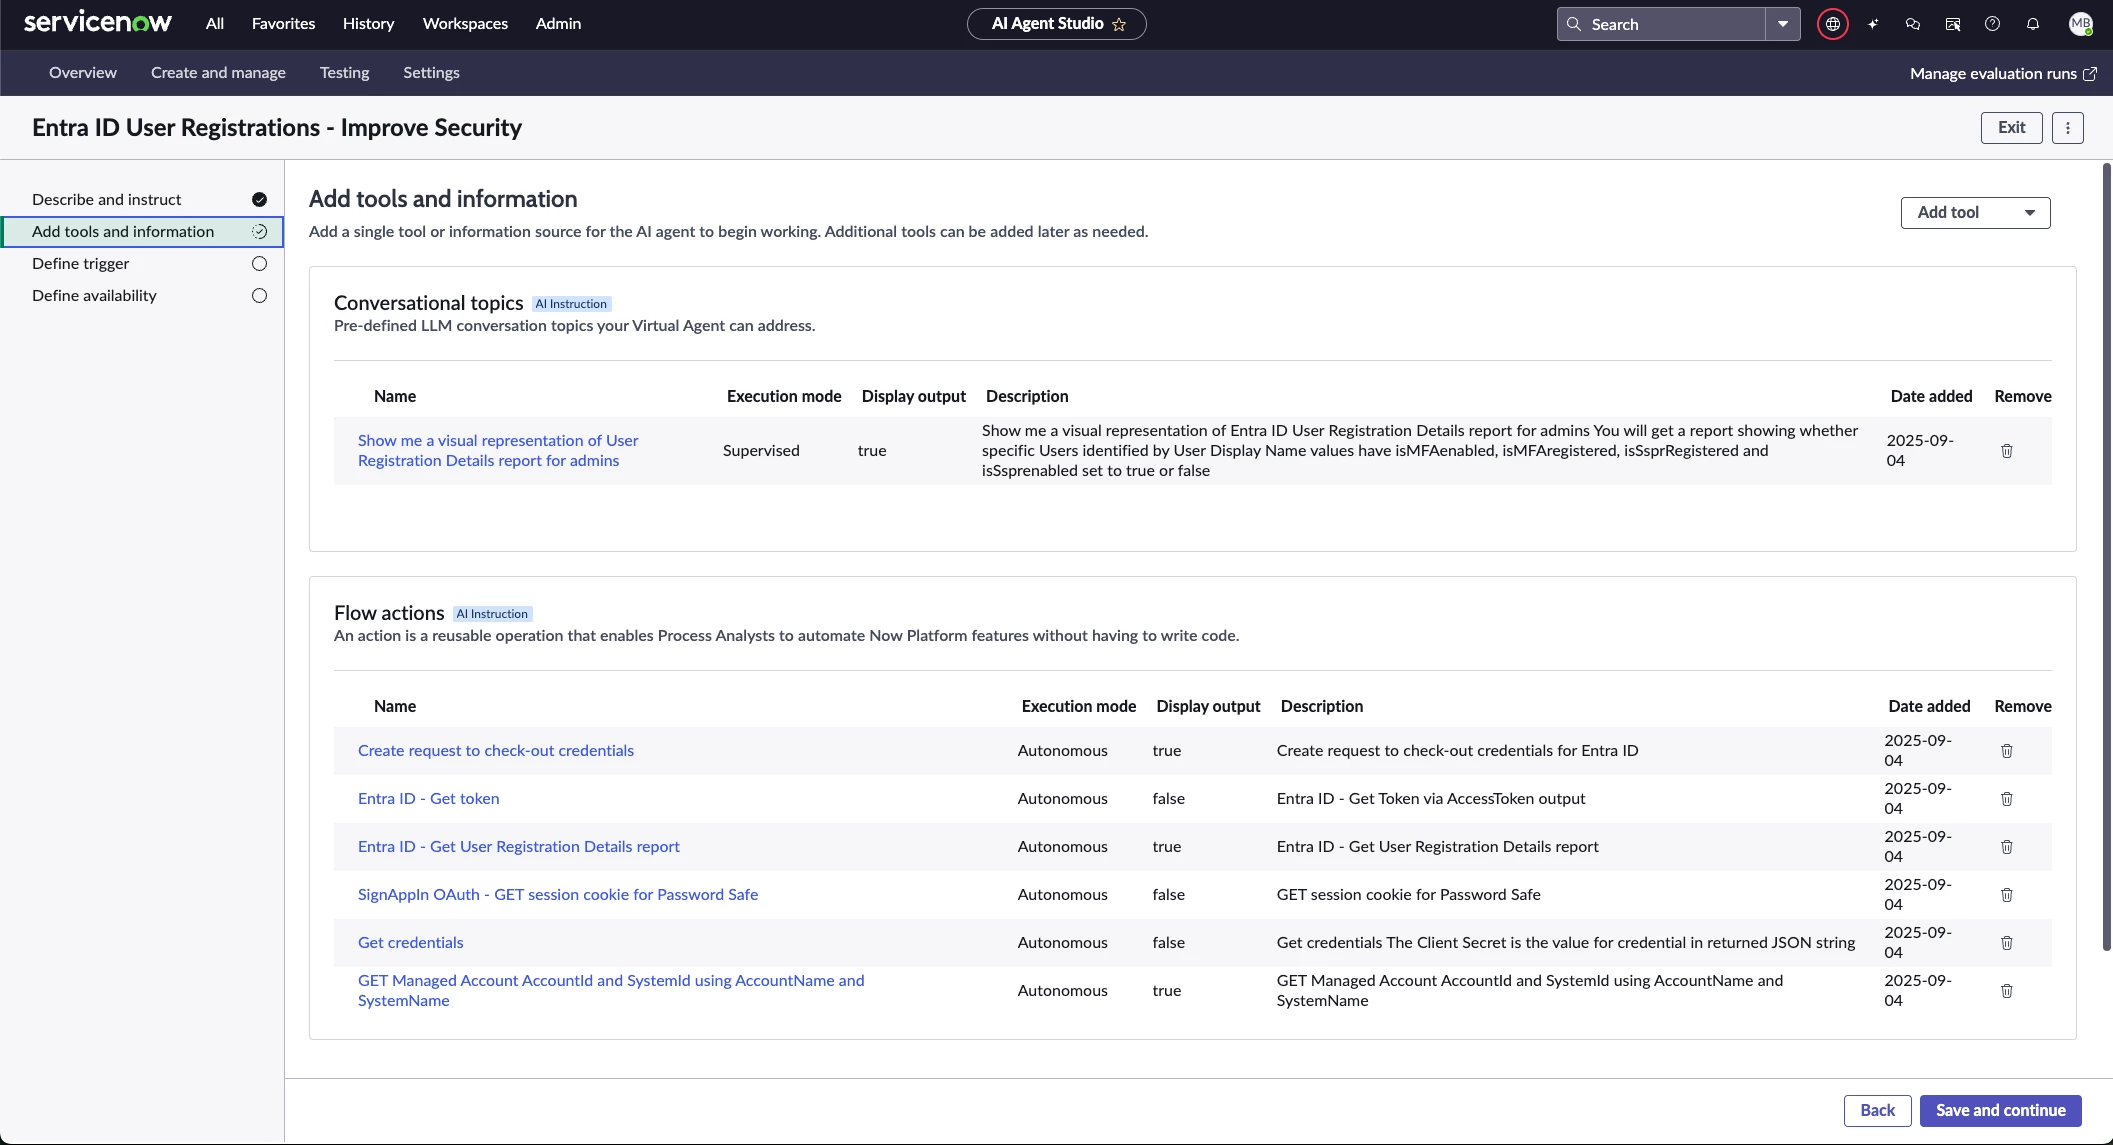Open Show me a visual representation topic link
The width and height of the screenshot is (2113, 1145).
pos(498,451)
